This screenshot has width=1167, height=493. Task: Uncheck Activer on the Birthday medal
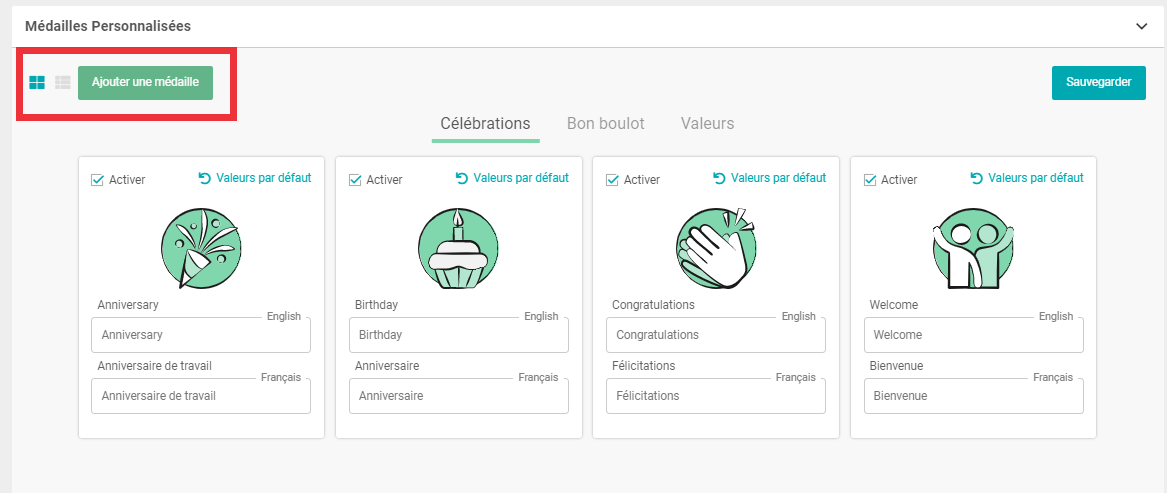click(355, 180)
